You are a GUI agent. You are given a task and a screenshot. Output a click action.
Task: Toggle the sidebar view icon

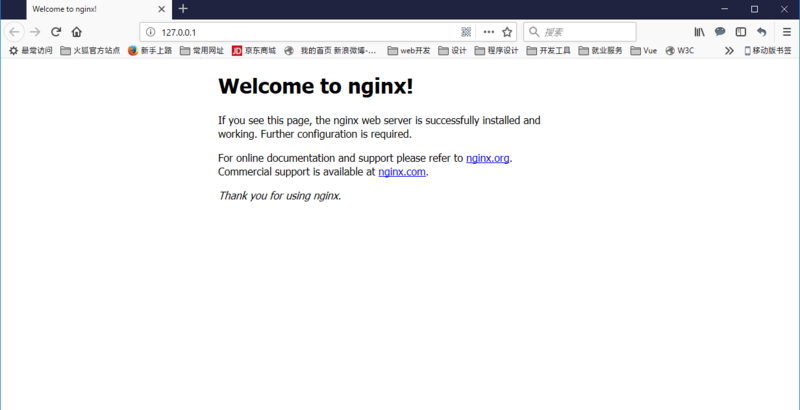coord(740,32)
